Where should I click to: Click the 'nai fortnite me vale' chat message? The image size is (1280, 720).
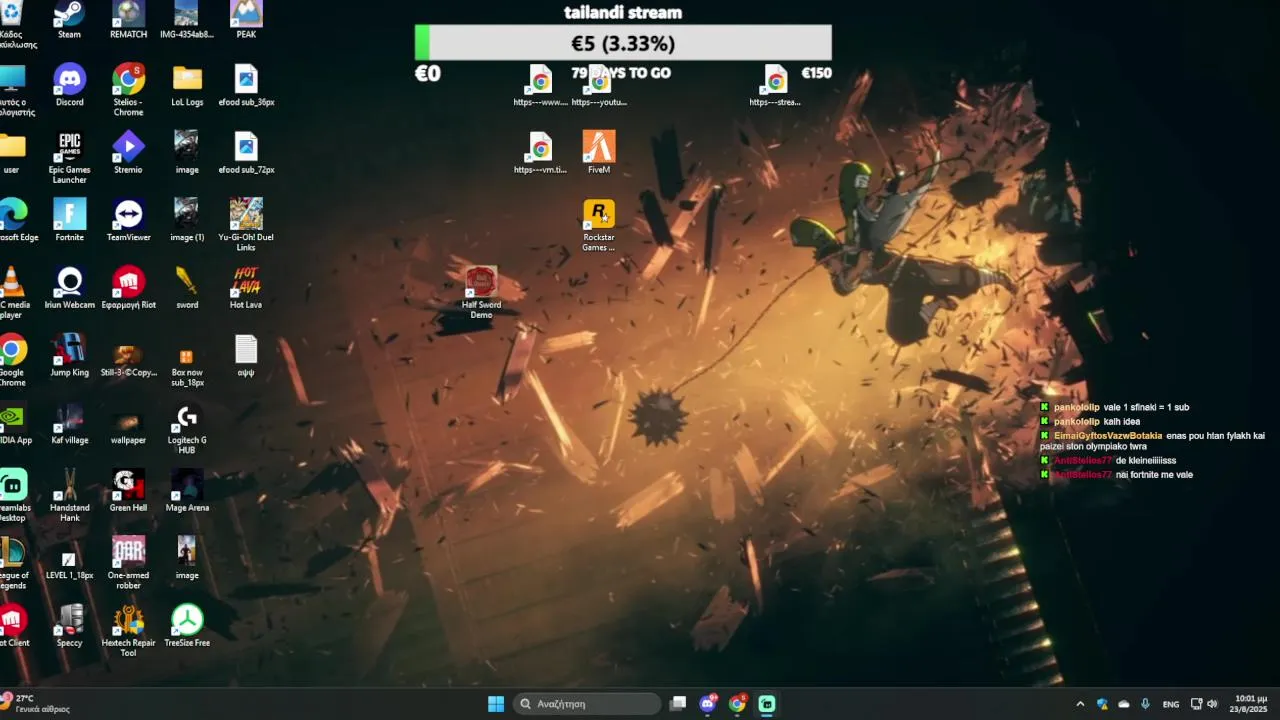pos(1154,475)
